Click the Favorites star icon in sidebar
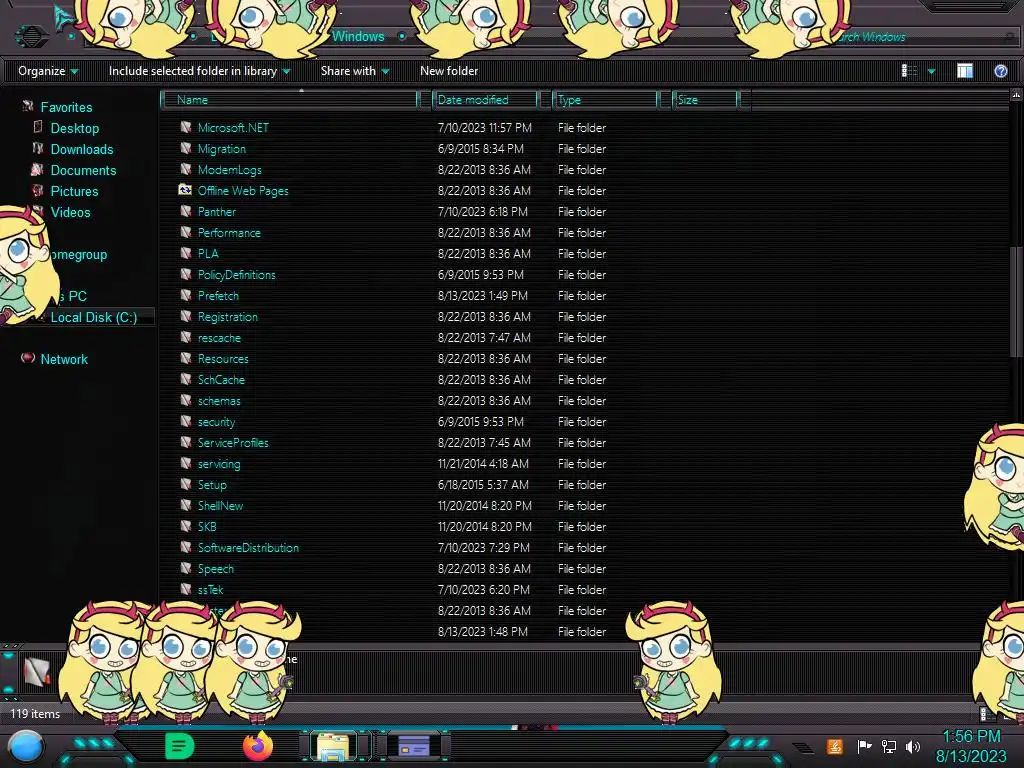1024x768 pixels. tap(28, 106)
